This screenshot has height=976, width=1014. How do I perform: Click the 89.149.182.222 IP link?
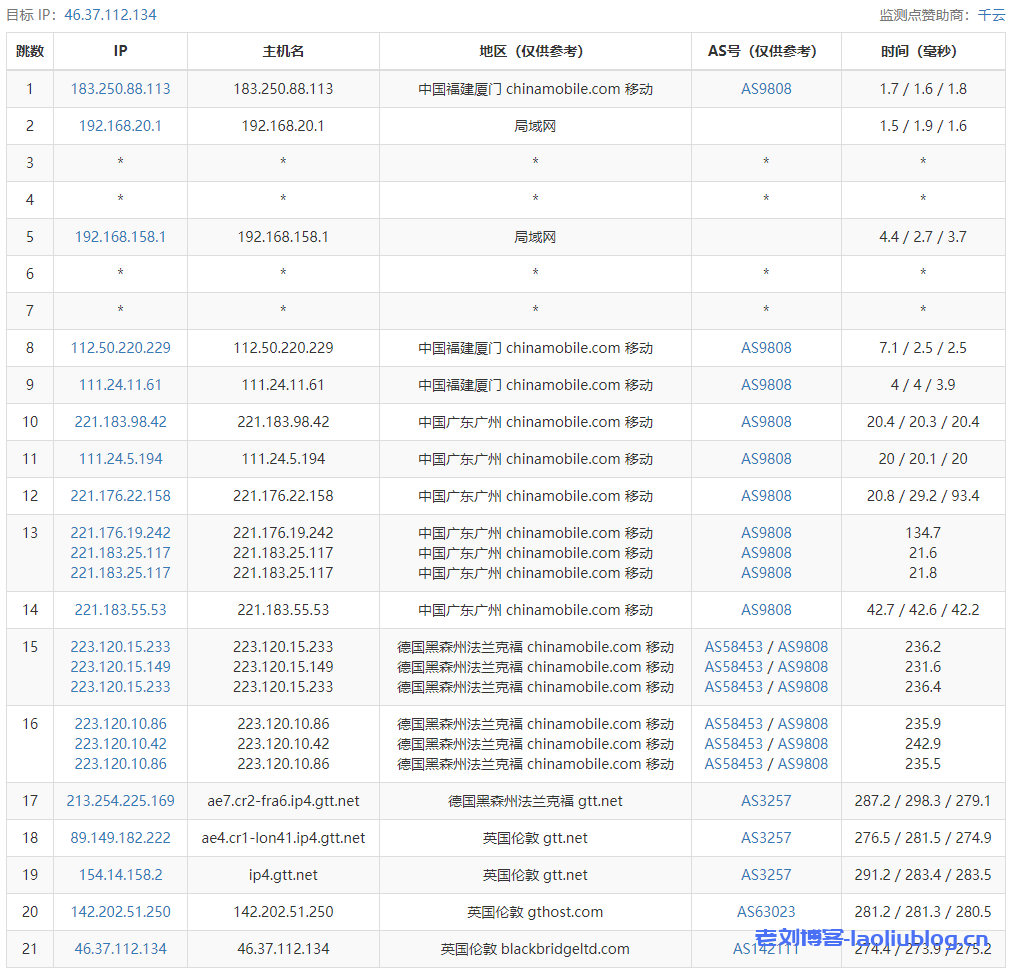(x=120, y=838)
